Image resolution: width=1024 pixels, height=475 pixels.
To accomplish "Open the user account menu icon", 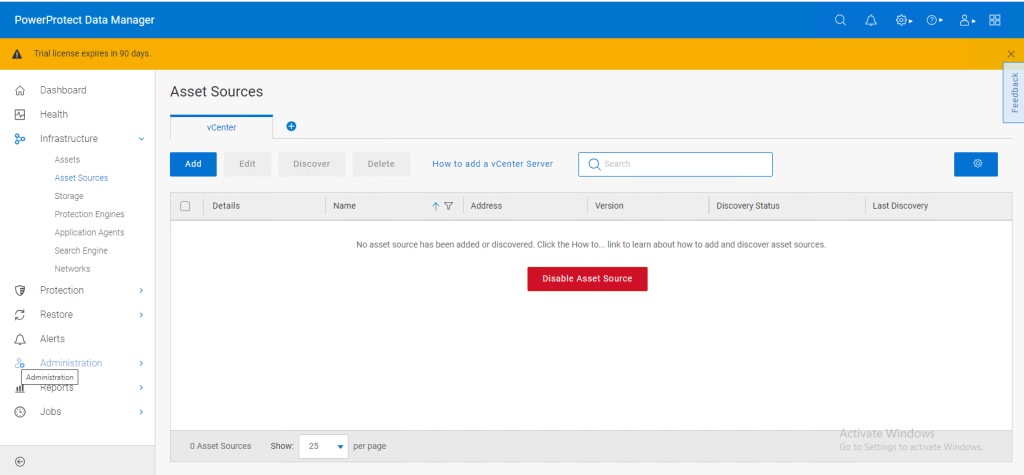I will (x=965, y=20).
